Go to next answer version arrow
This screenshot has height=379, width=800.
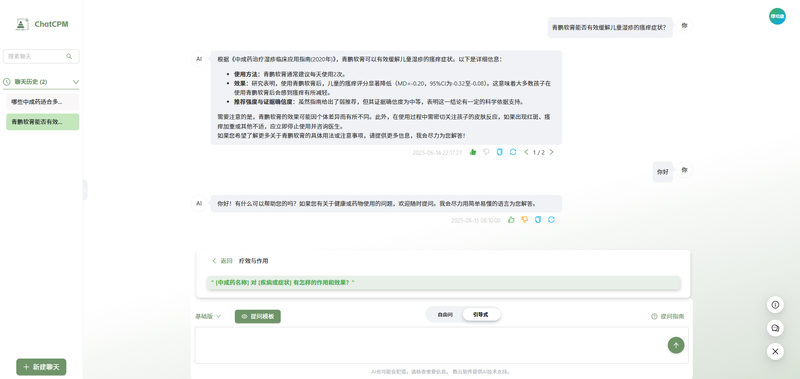551,152
